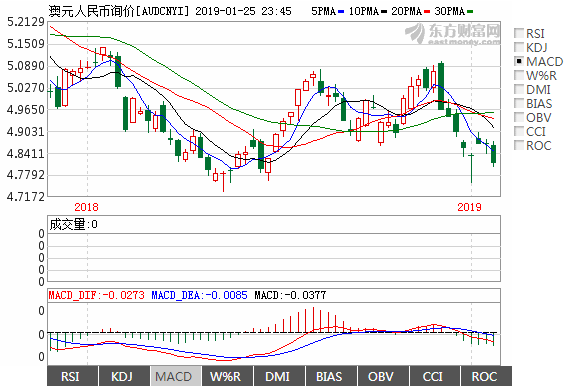Uncheck the MACD indicator checkbox
The height and width of the screenshot is (390, 571).
point(519,61)
